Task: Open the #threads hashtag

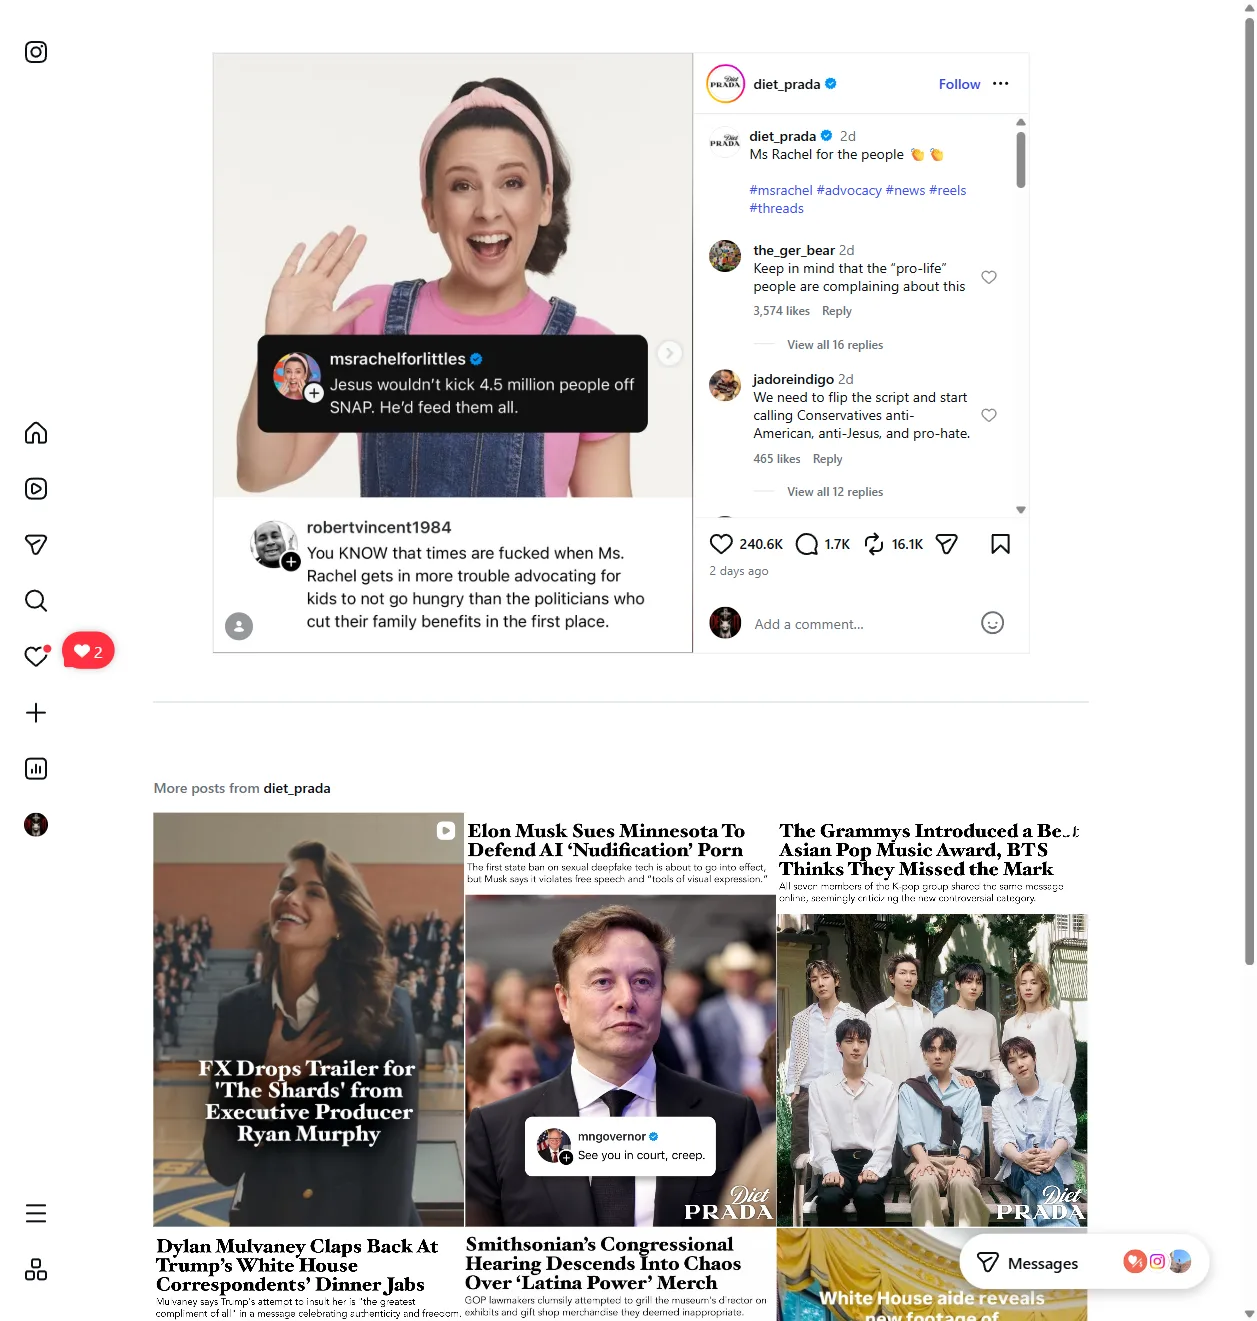Action: (x=777, y=208)
